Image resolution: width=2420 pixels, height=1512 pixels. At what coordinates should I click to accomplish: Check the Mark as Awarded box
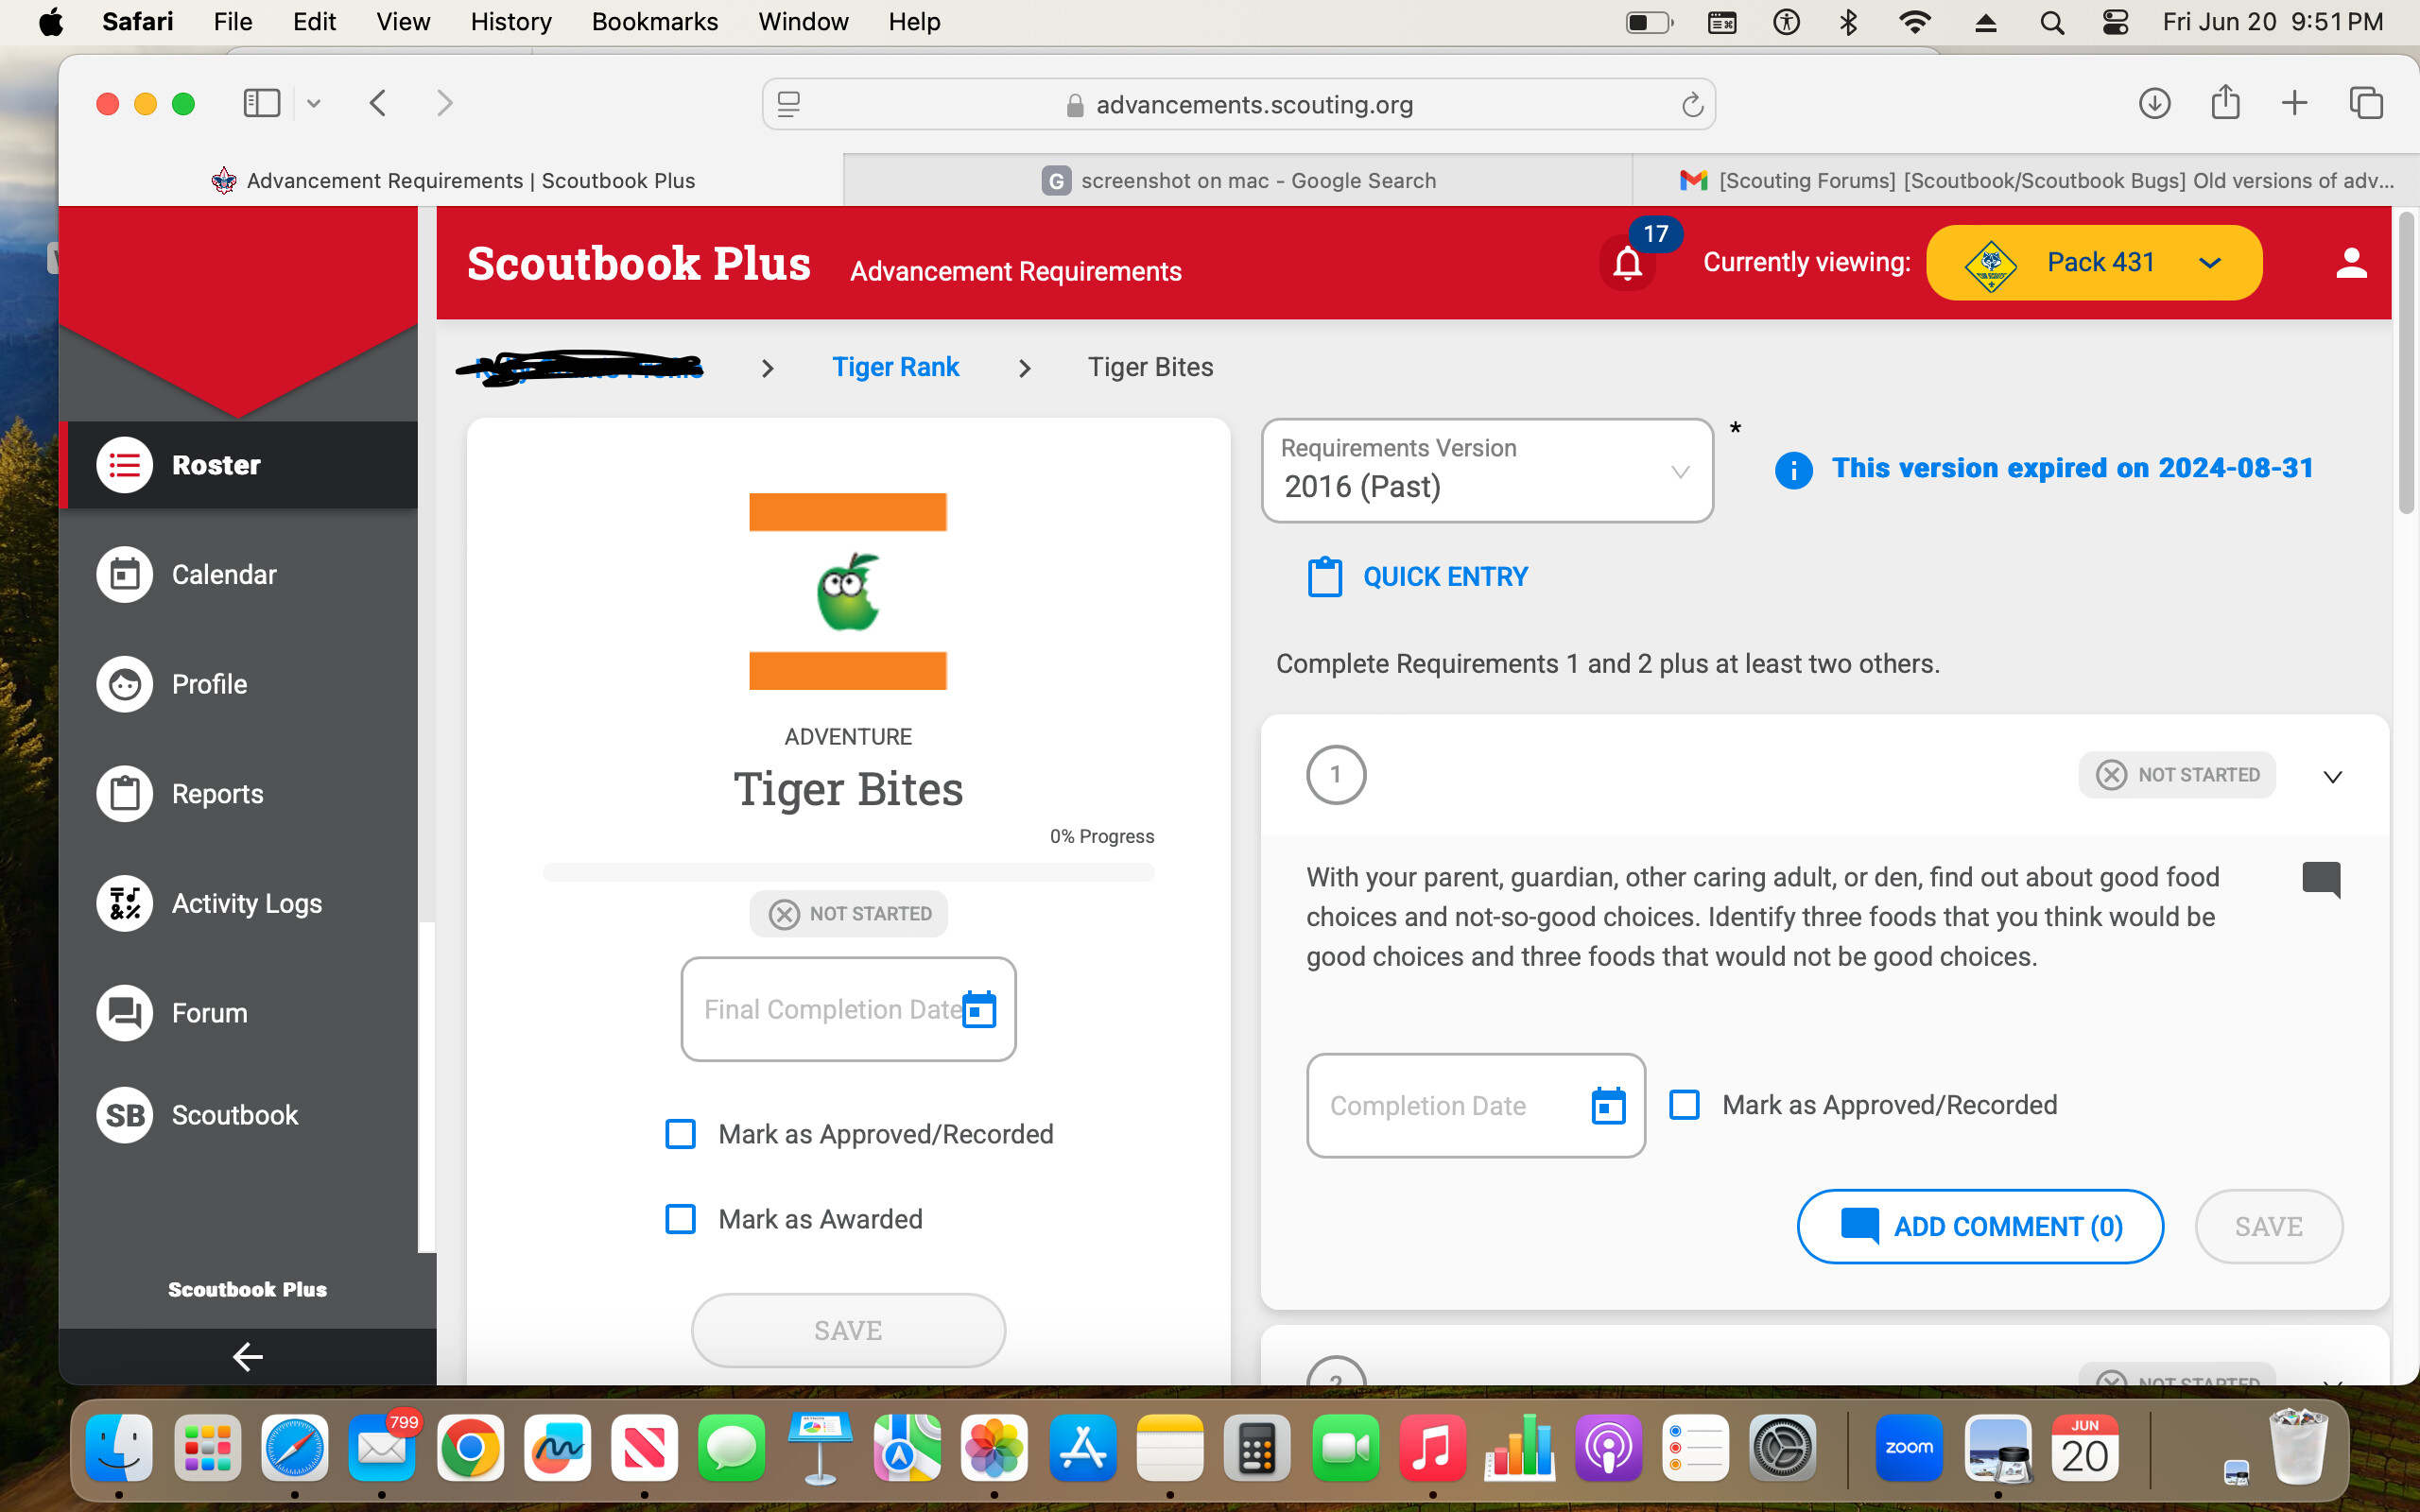[x=680, y=1219]
